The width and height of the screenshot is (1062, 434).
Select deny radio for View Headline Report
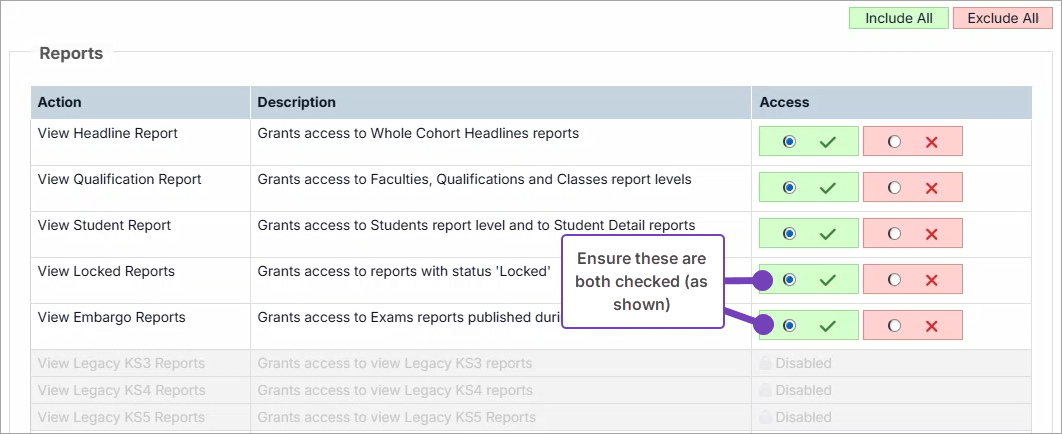coord(894,142)
